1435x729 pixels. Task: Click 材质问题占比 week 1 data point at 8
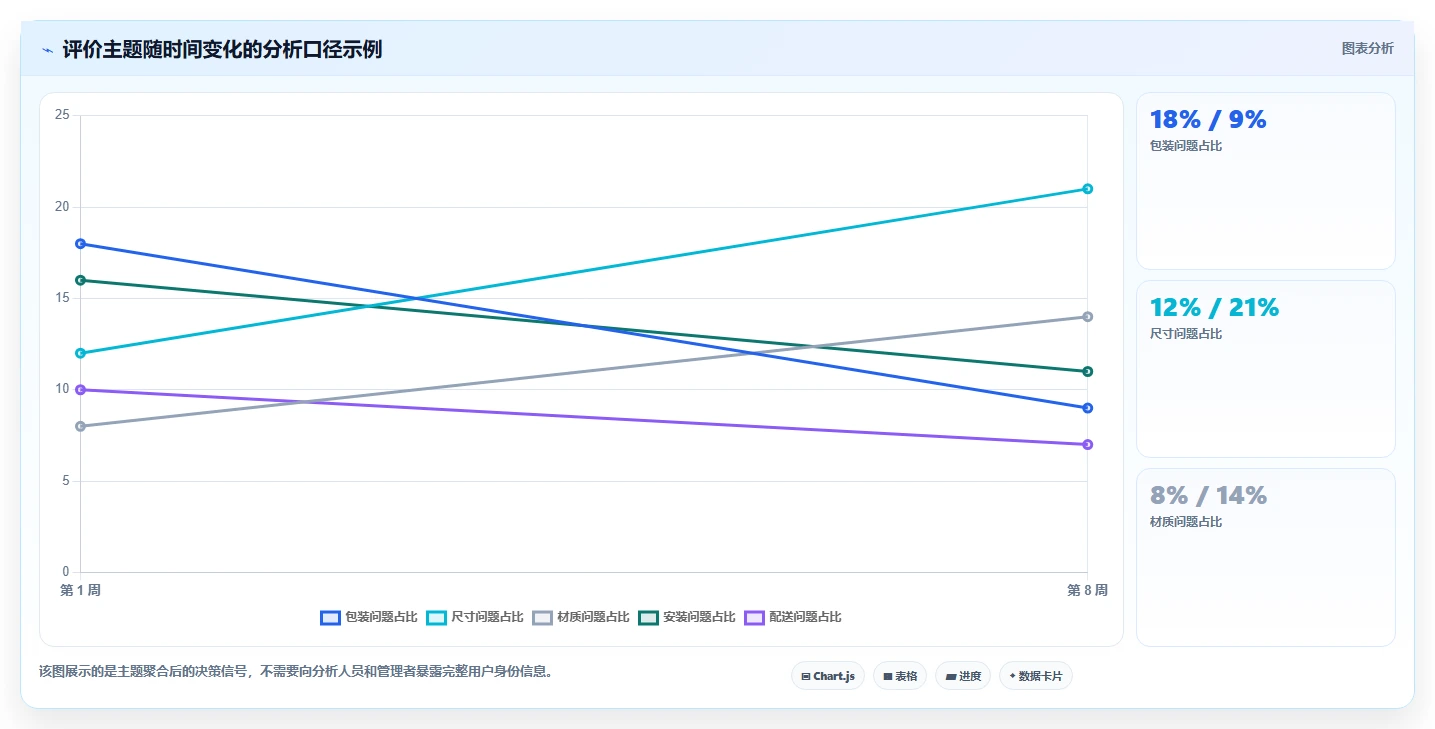point(80,426)
